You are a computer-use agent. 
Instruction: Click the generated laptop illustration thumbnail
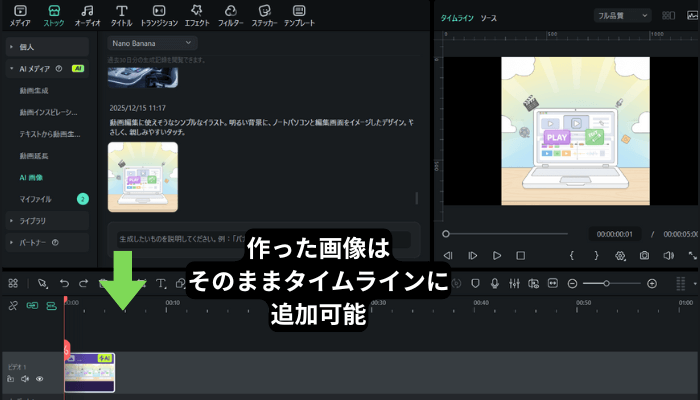pyautogui.click(x=143, y=177)
